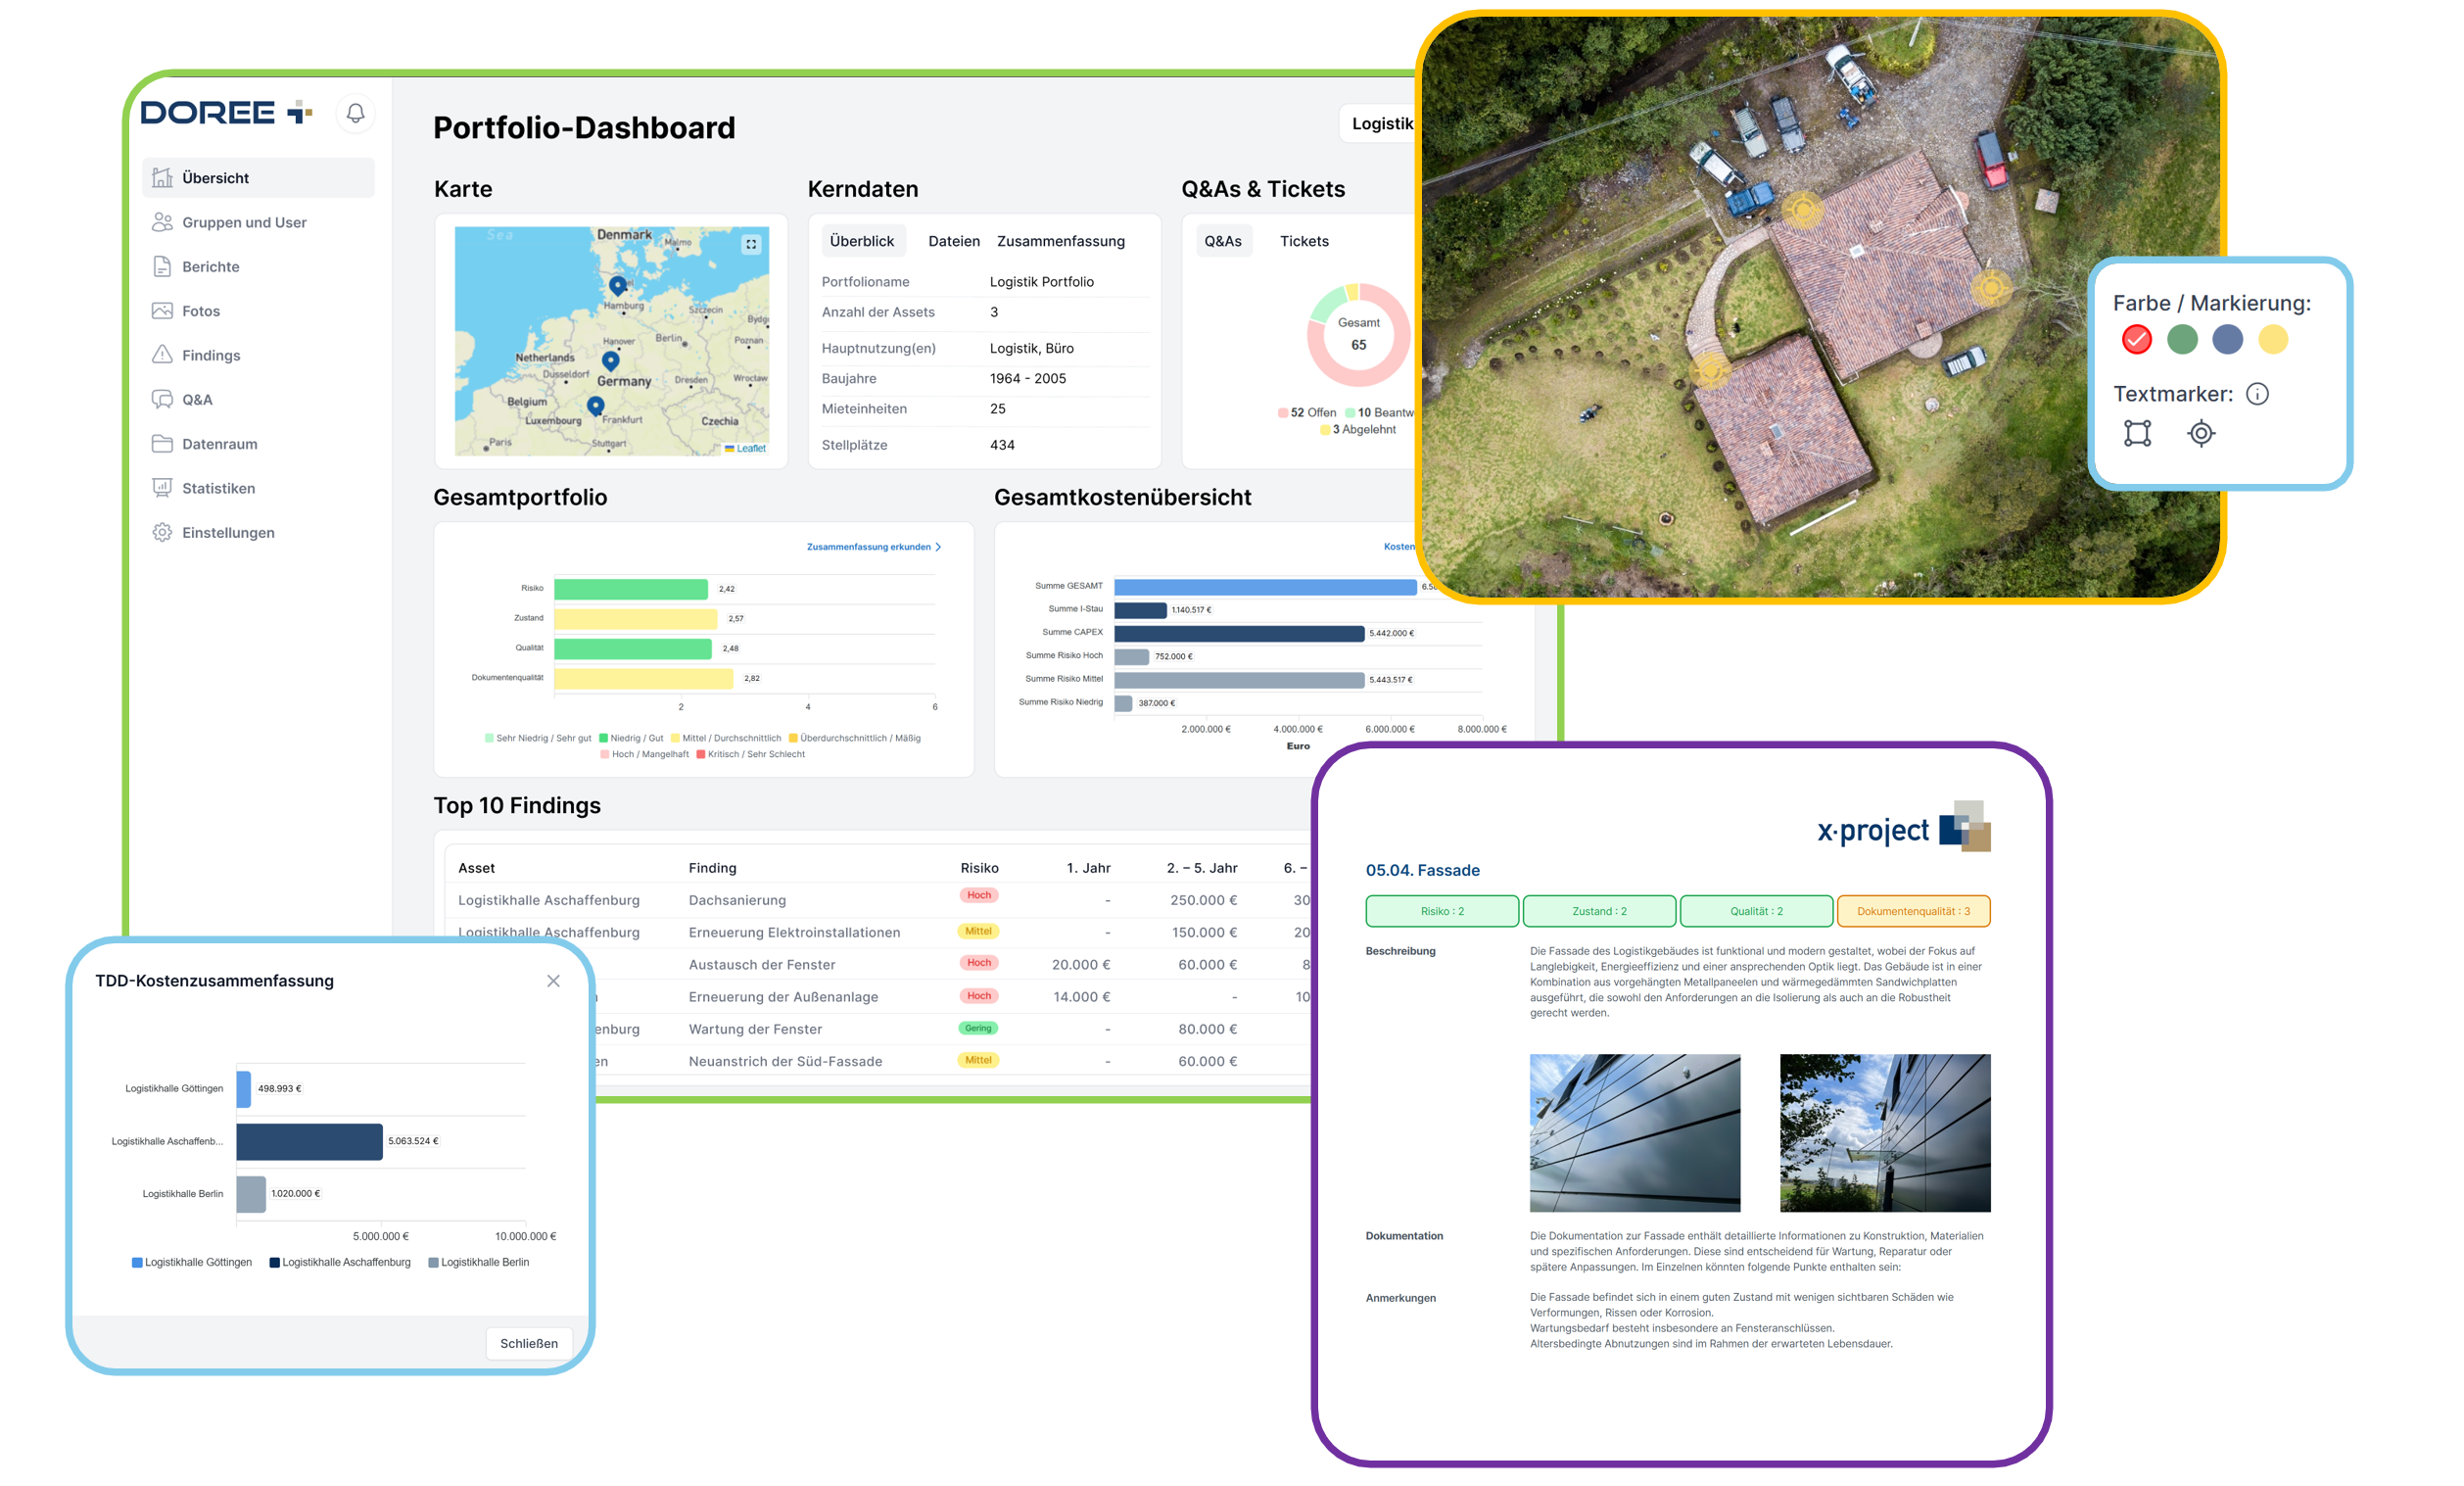Click the Statistiken presentation icon
This screenshot has height=1486, width=2464.
(x=162, y=488)
